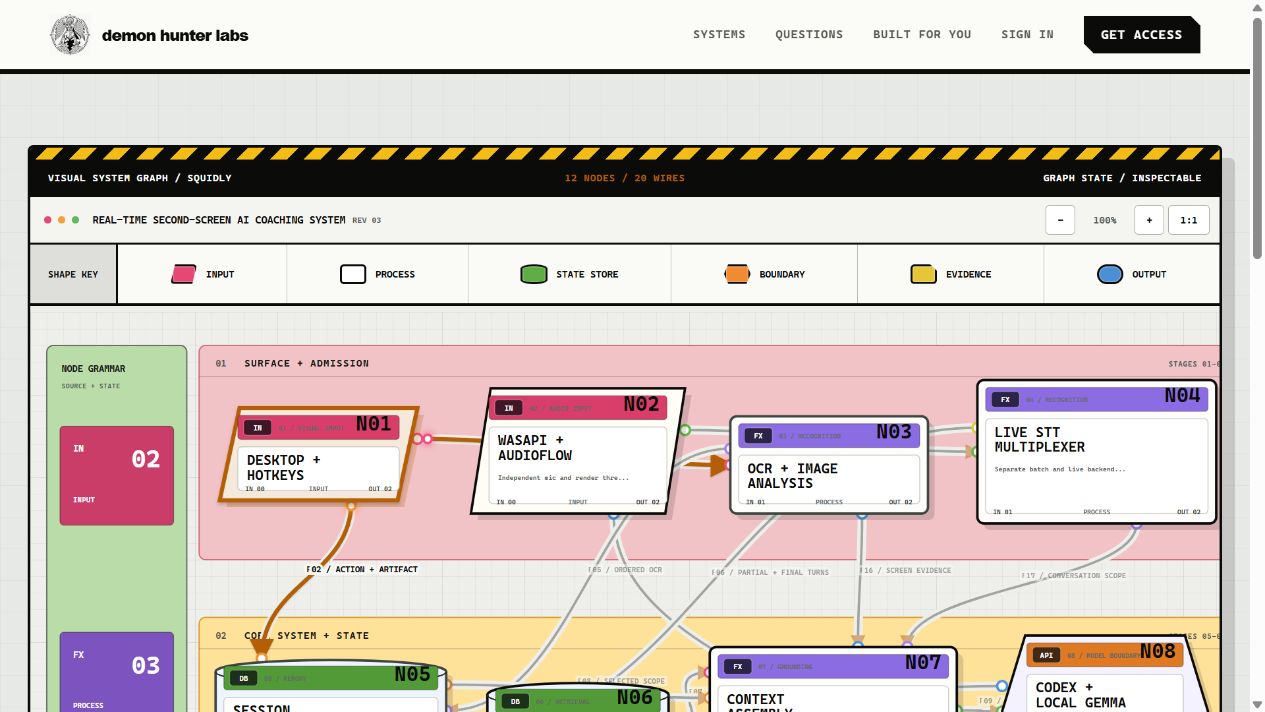This screenshot has width=1265, height=712.
Task: Click the orange window dot beside the title
Action: [x=61, y=220]
